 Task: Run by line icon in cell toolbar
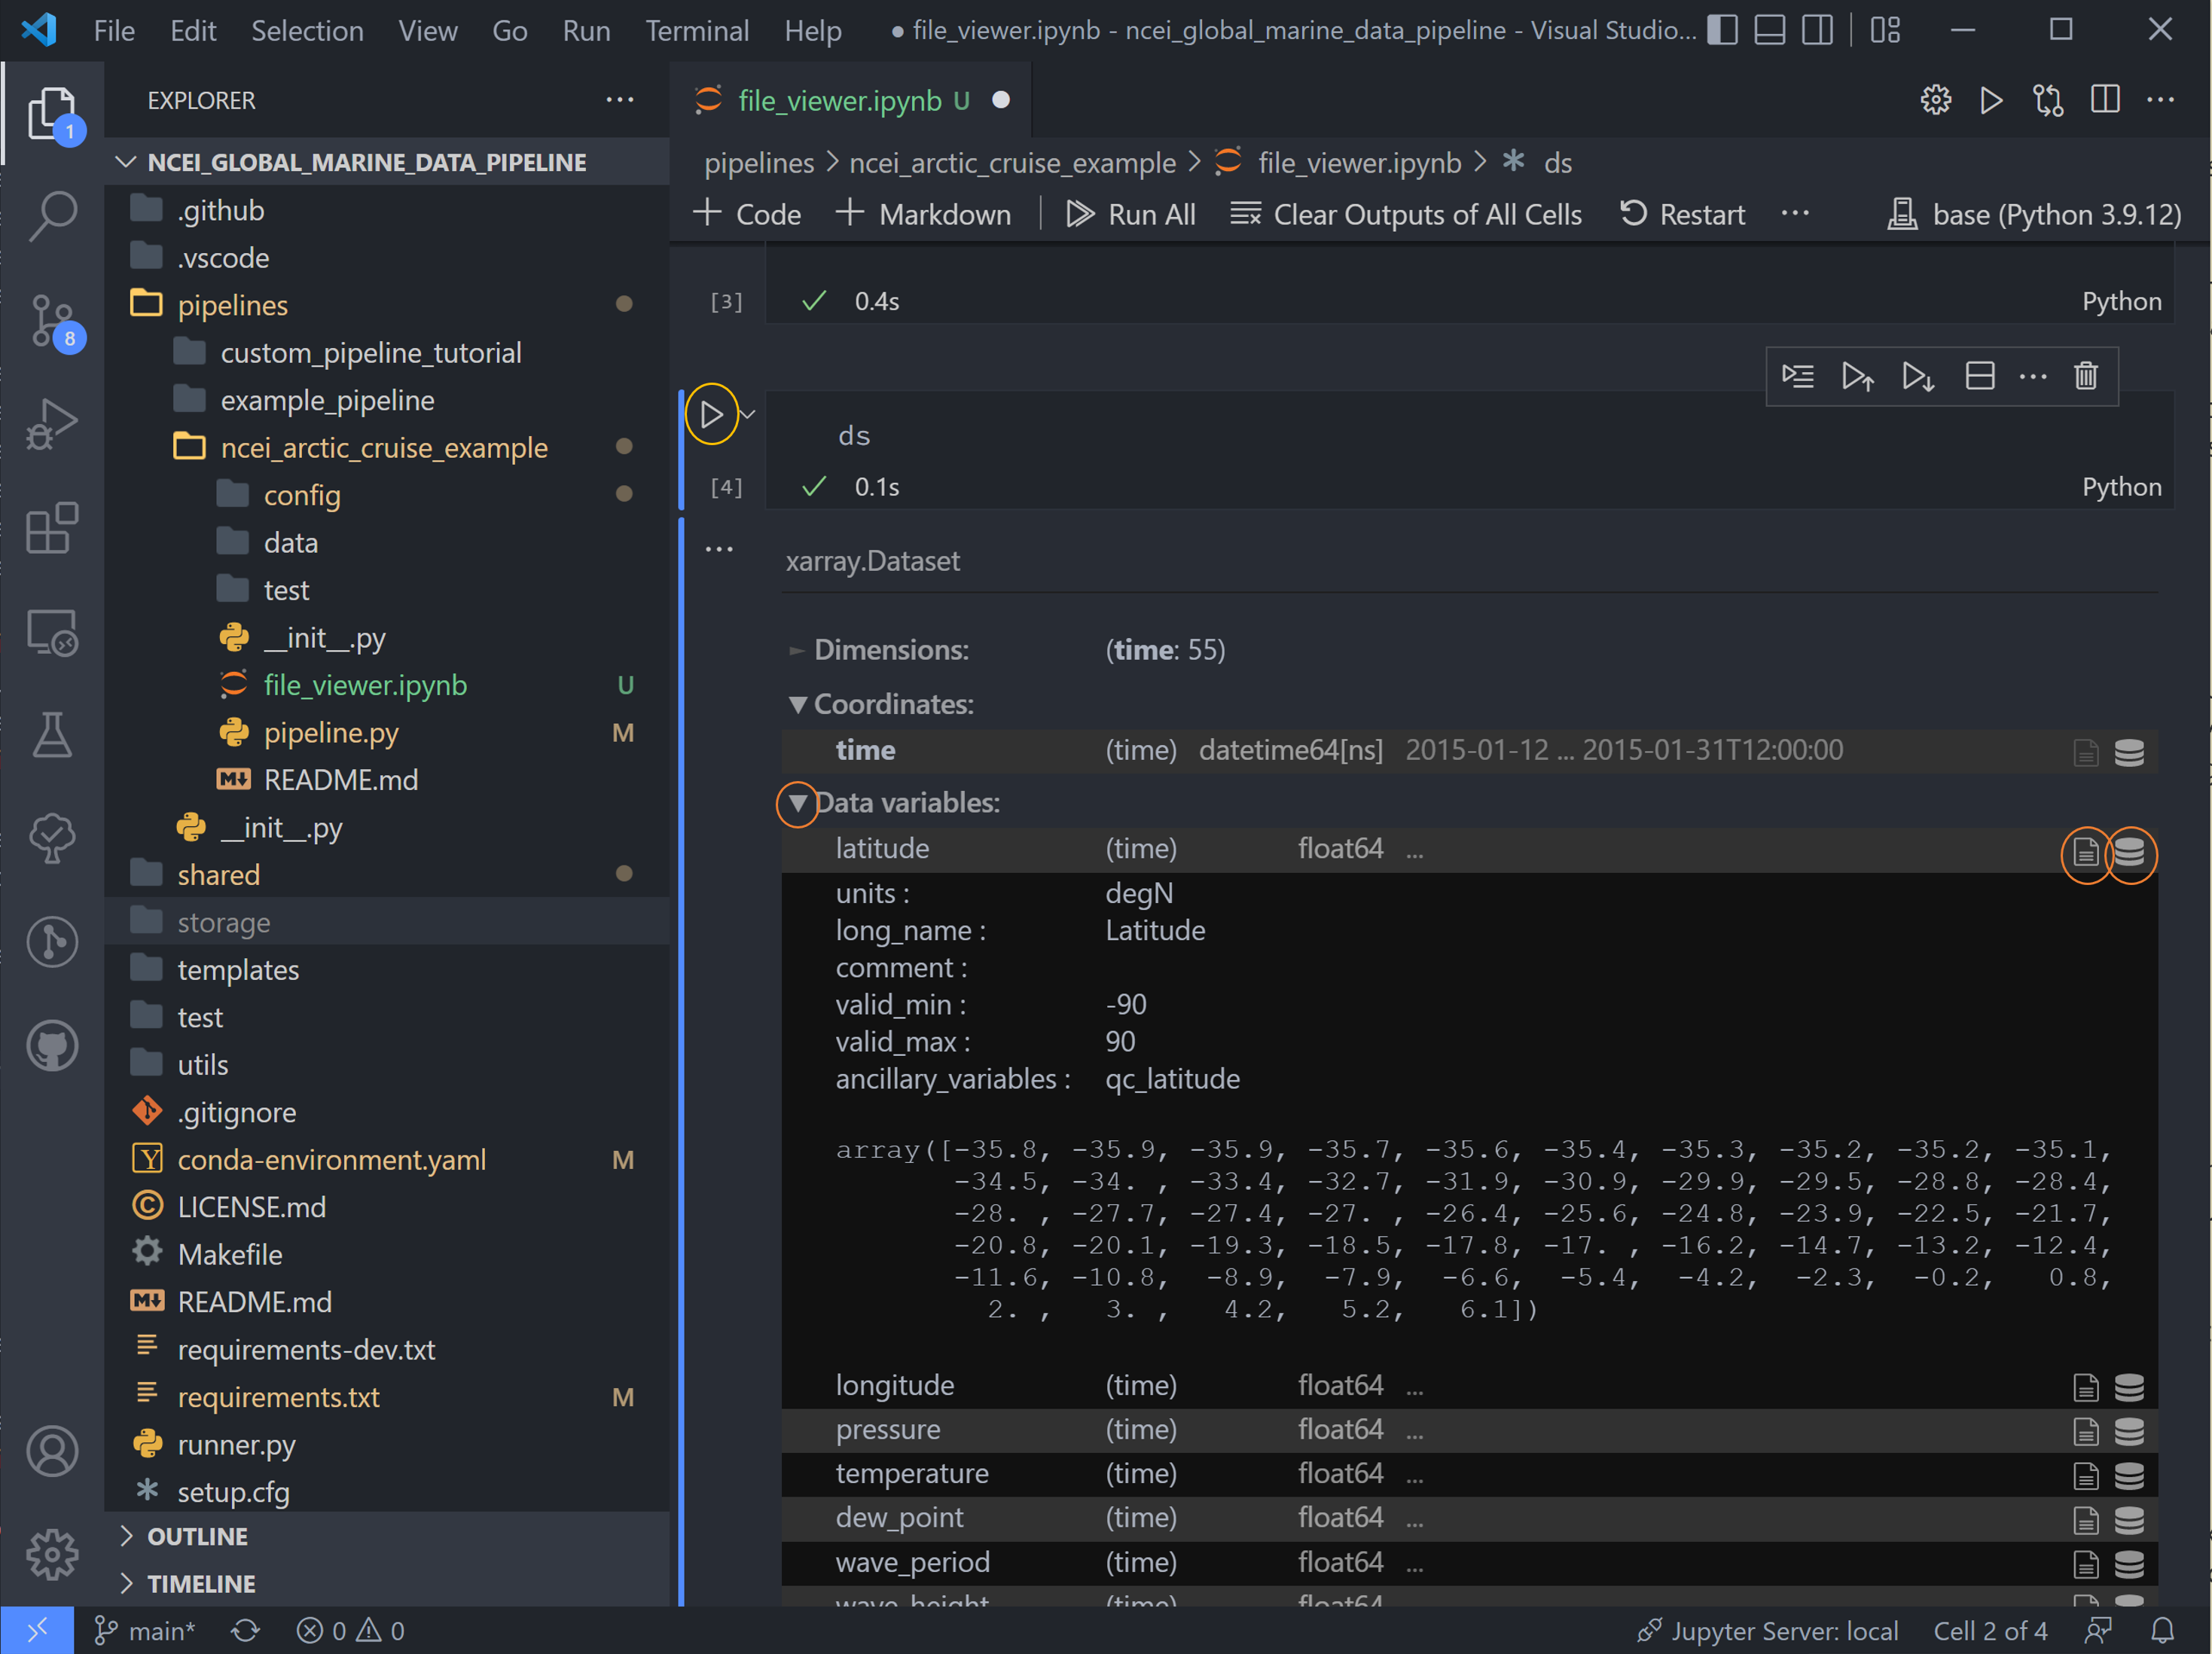[x=1798, y=376]
